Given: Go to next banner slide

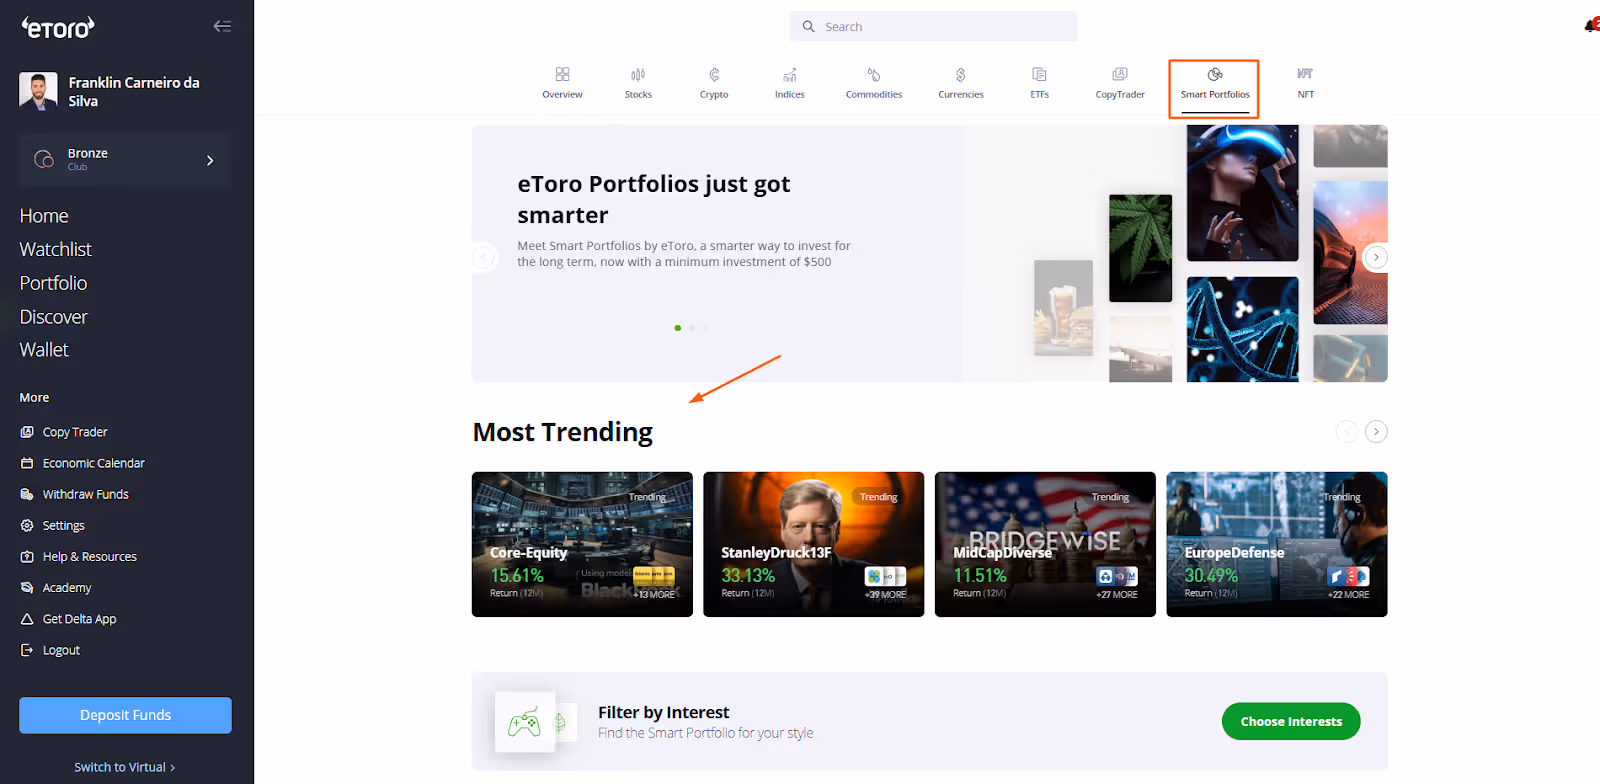Looking at the screenshot, I should pyautogui.click(x=1376, y=257).
